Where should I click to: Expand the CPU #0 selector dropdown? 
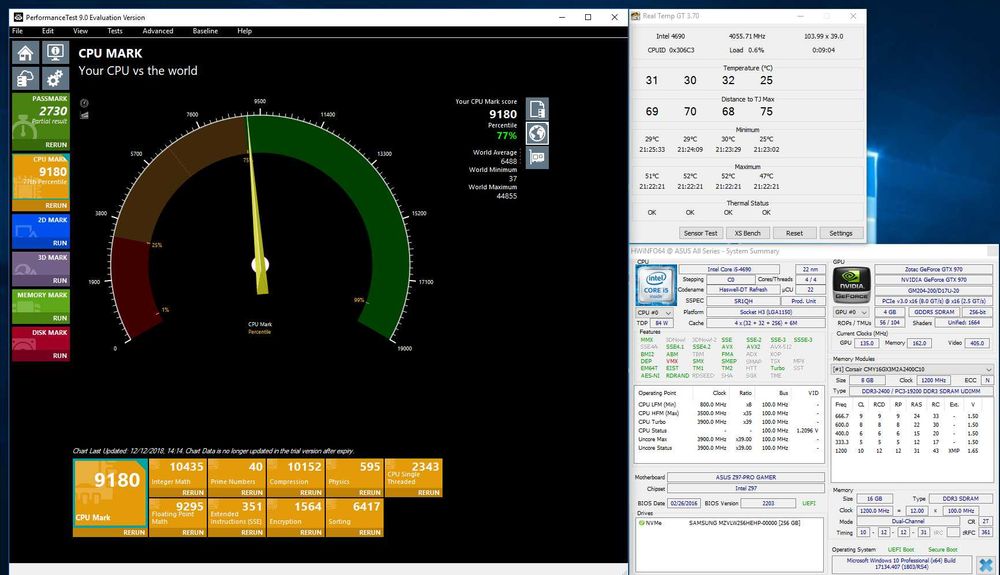point(654,313)
